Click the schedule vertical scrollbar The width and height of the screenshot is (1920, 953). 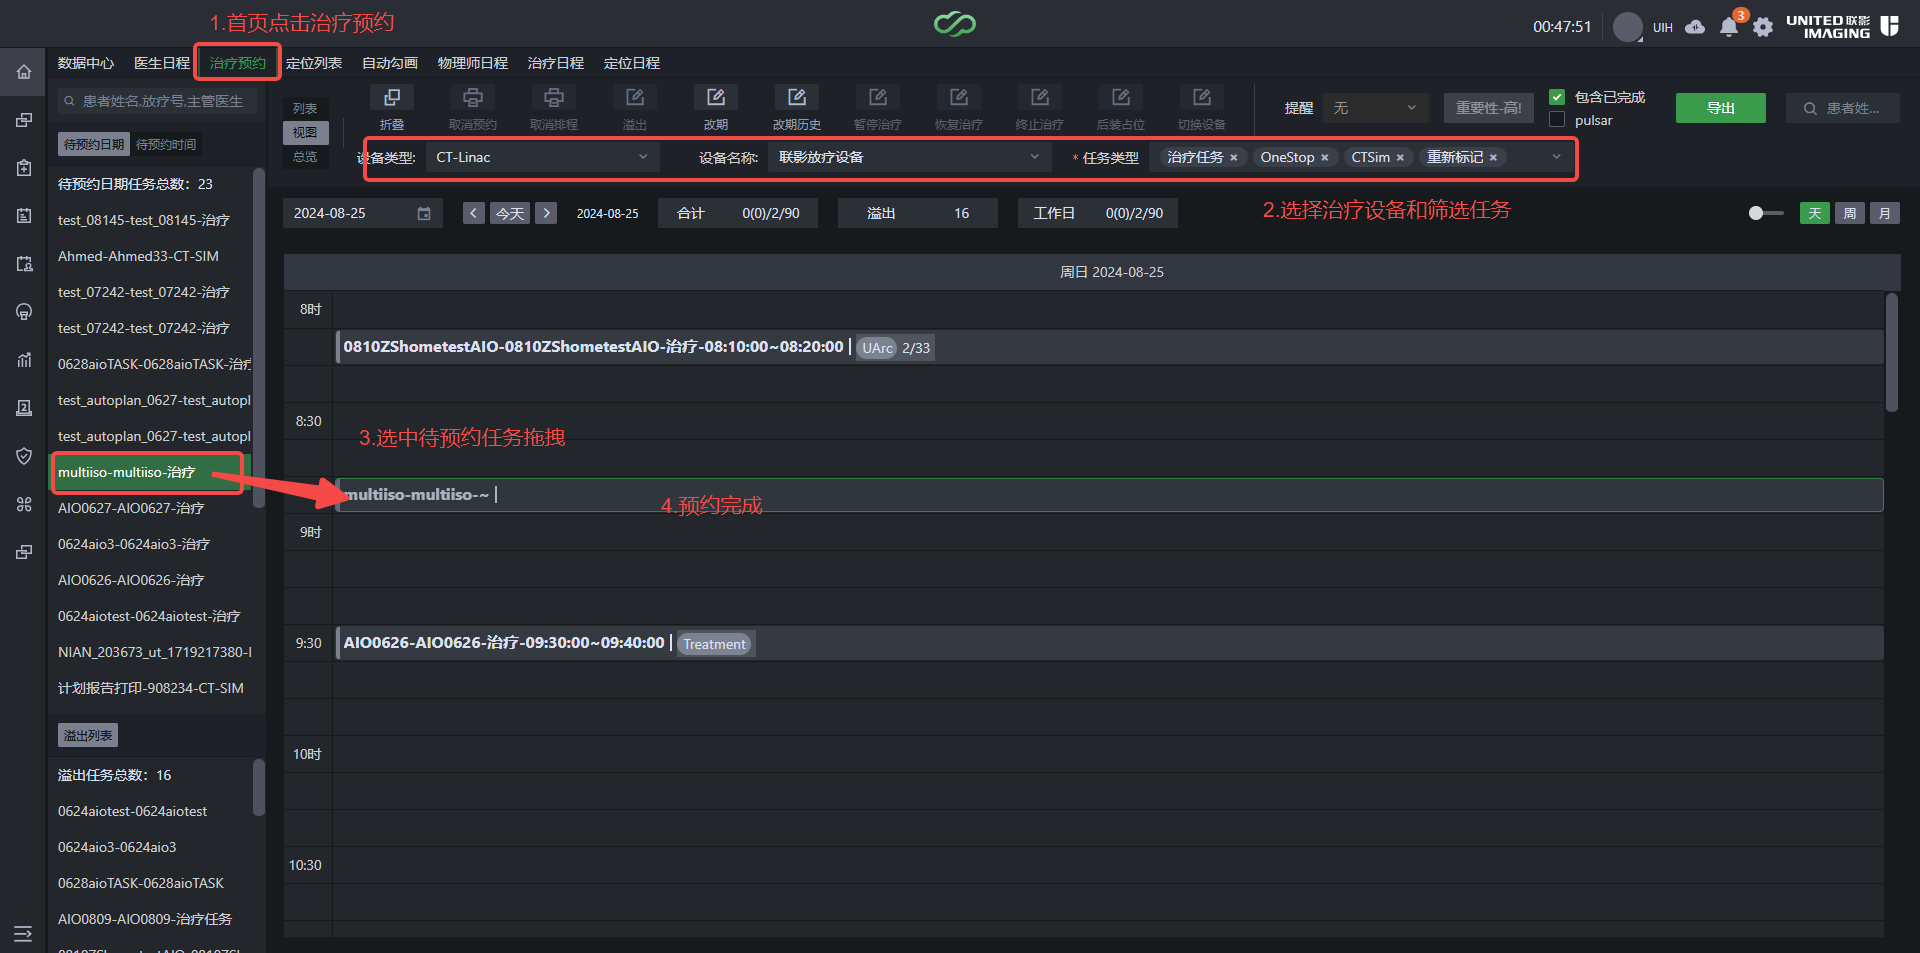(x=1891, y=352)
